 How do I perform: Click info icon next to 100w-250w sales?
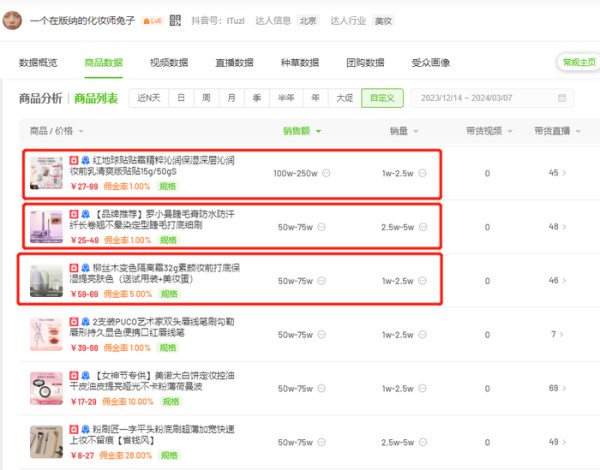(326, 173)
